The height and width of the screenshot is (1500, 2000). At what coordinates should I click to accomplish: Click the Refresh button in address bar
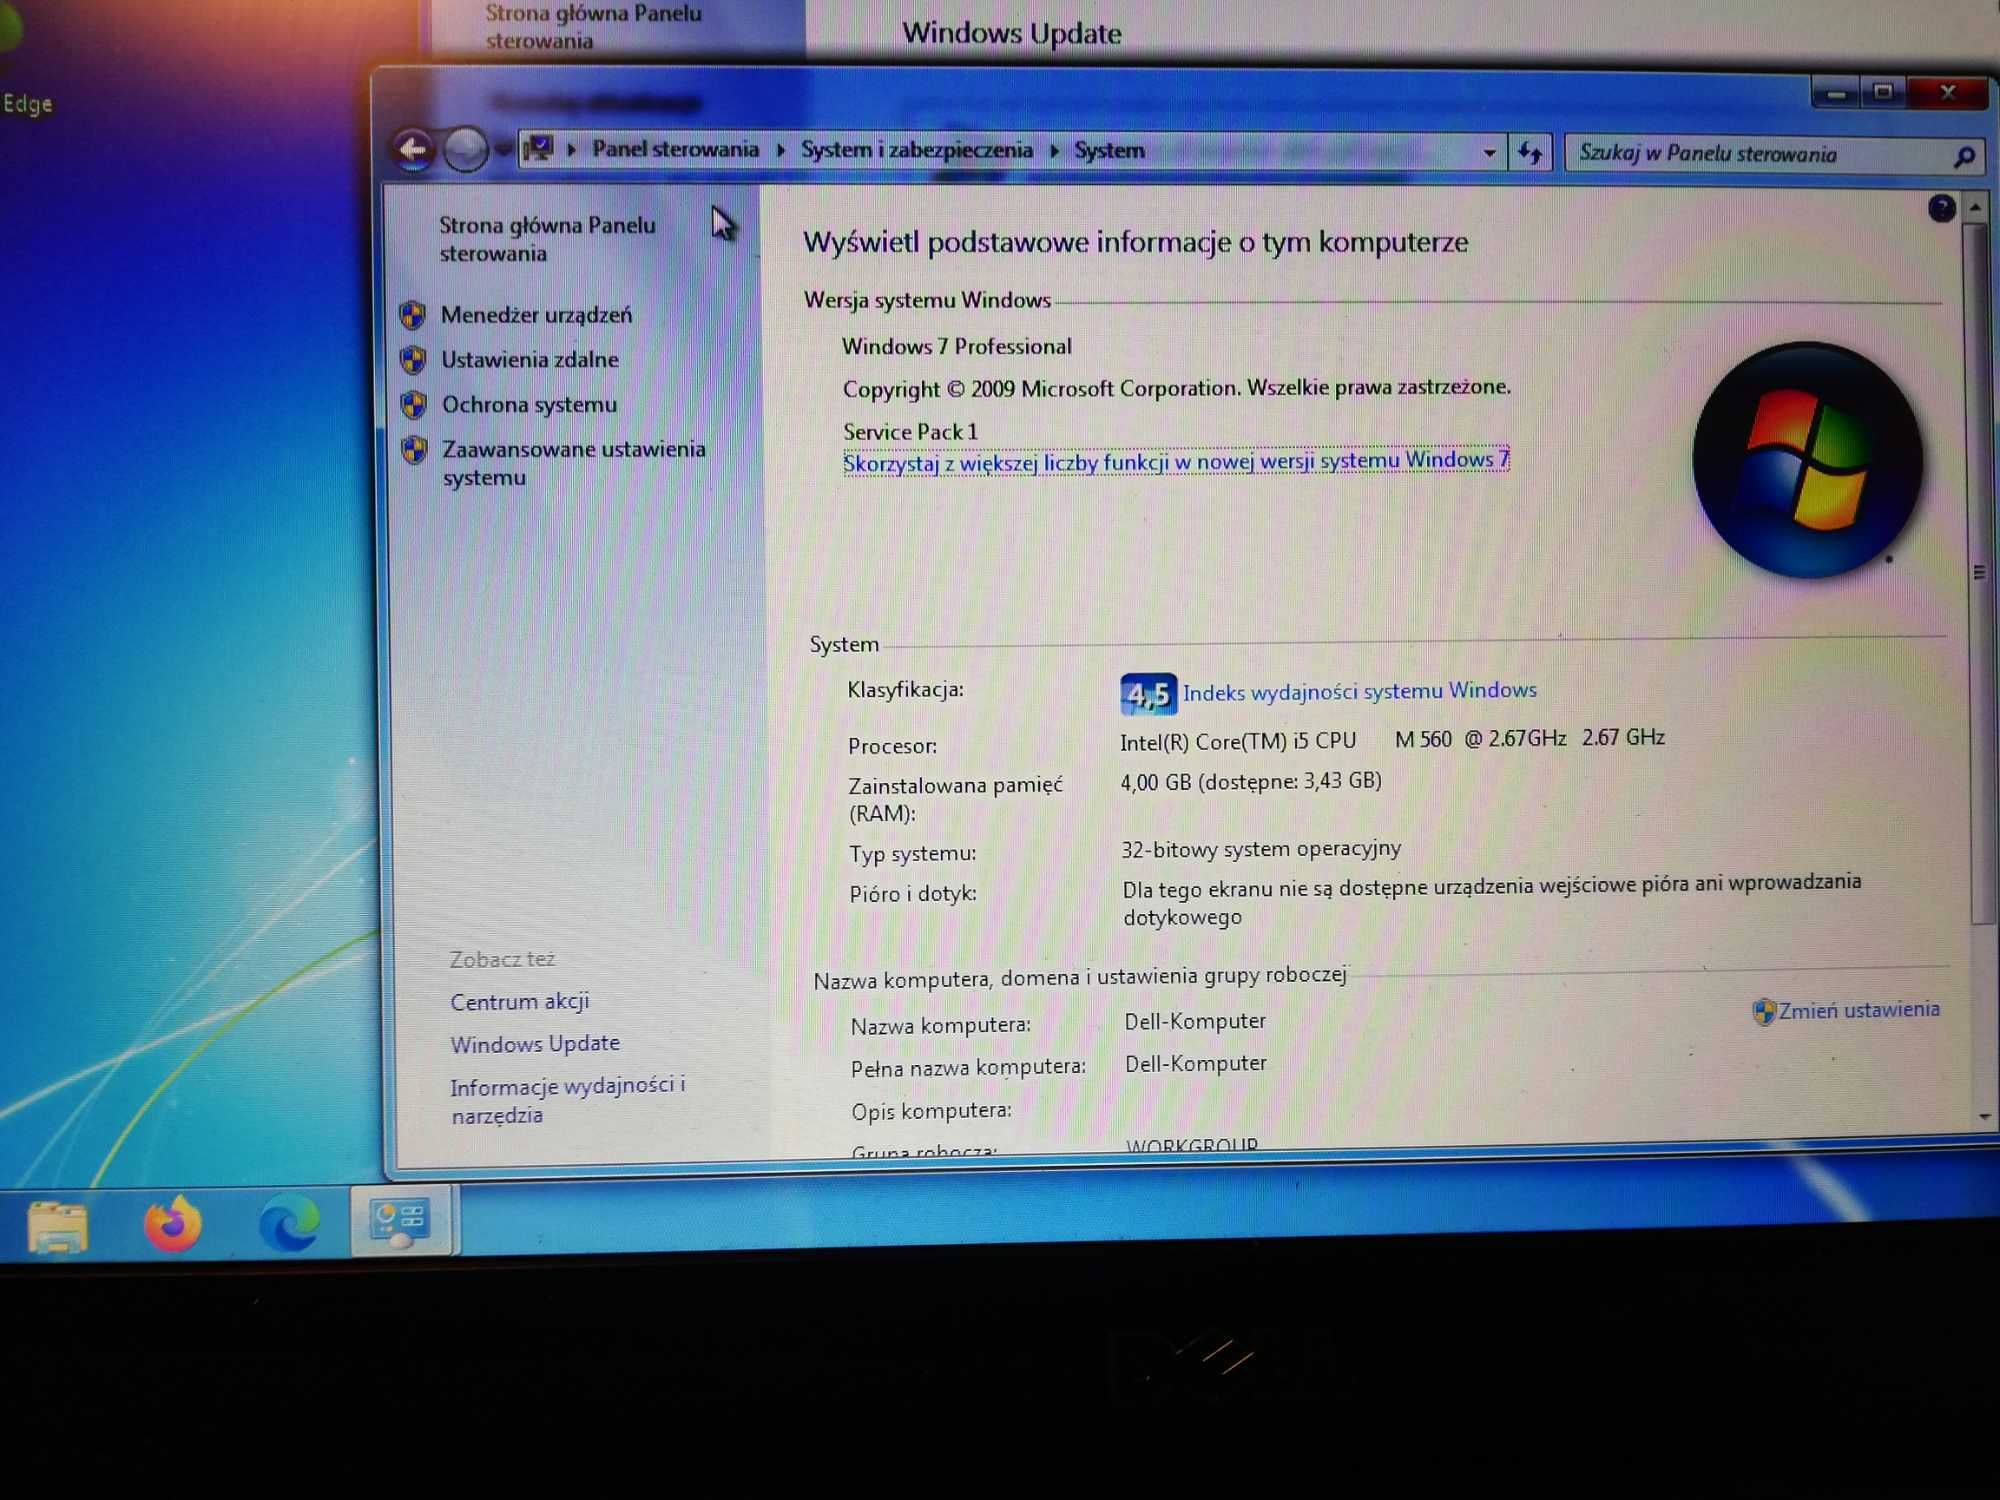(x=1530, y=153)
